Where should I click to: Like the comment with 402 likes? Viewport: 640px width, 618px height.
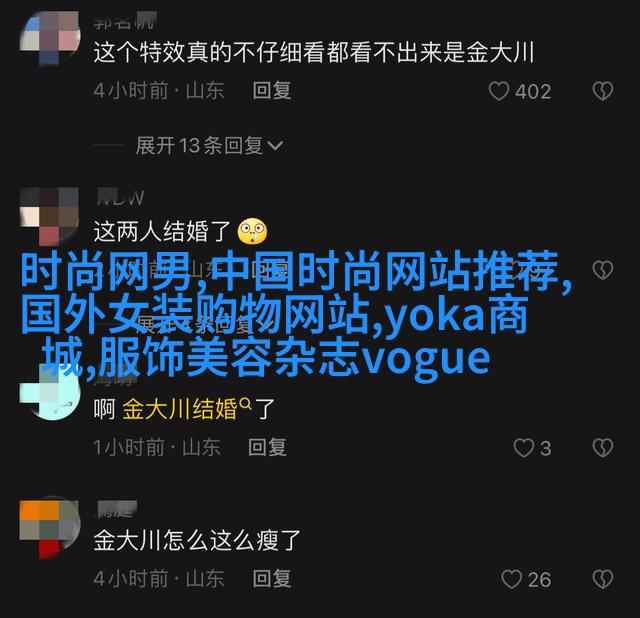[499, 91]
